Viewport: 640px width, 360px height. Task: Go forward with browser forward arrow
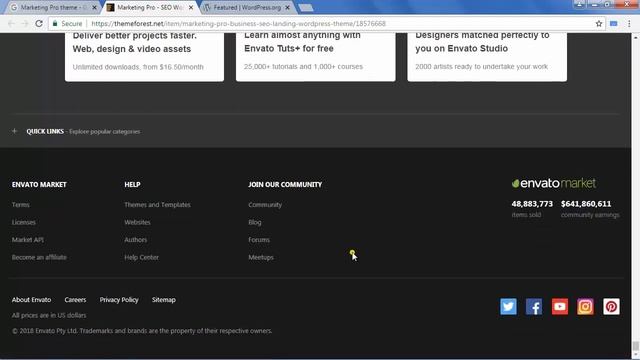25,24
